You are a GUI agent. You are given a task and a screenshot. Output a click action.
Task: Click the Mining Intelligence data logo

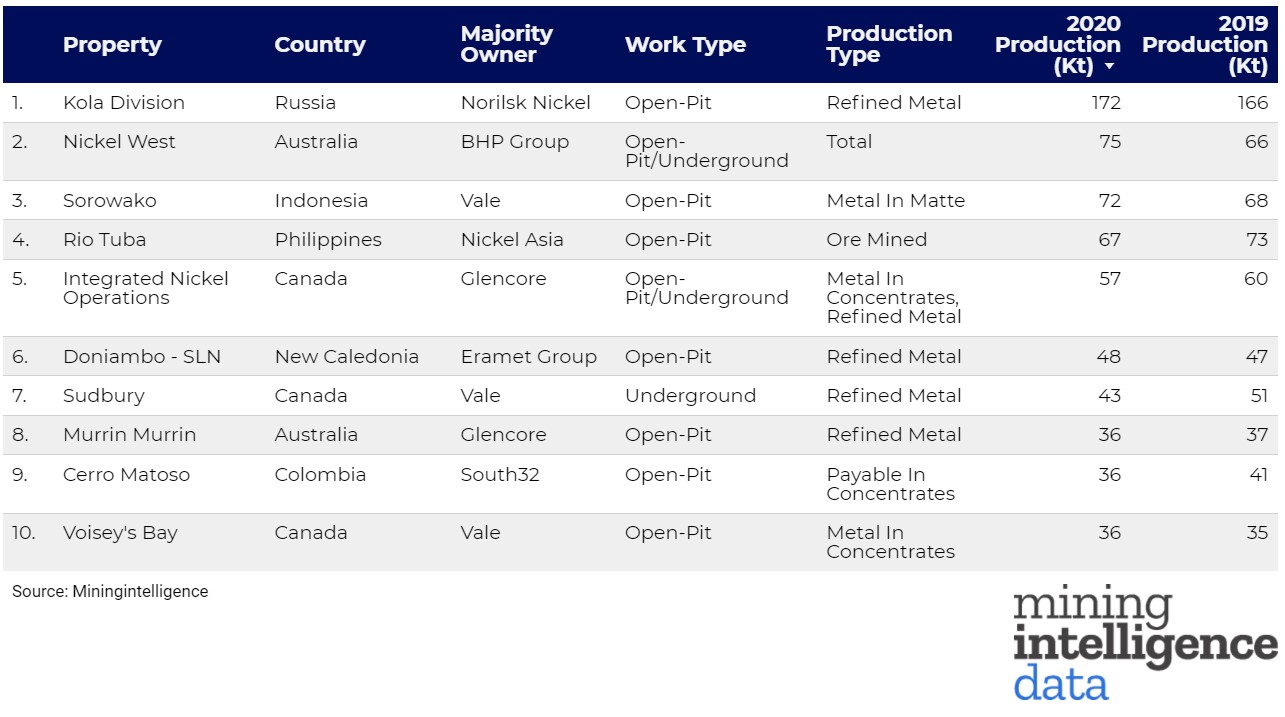coord(1144,644)
